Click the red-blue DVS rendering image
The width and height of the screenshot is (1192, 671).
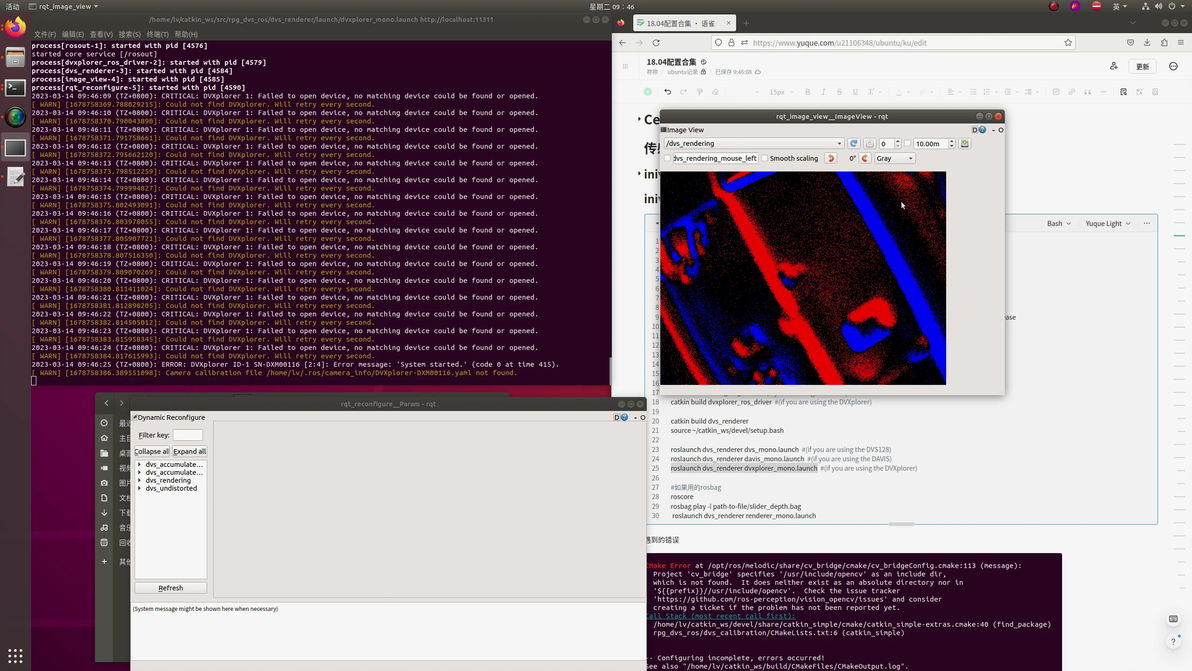click(803, 278)
